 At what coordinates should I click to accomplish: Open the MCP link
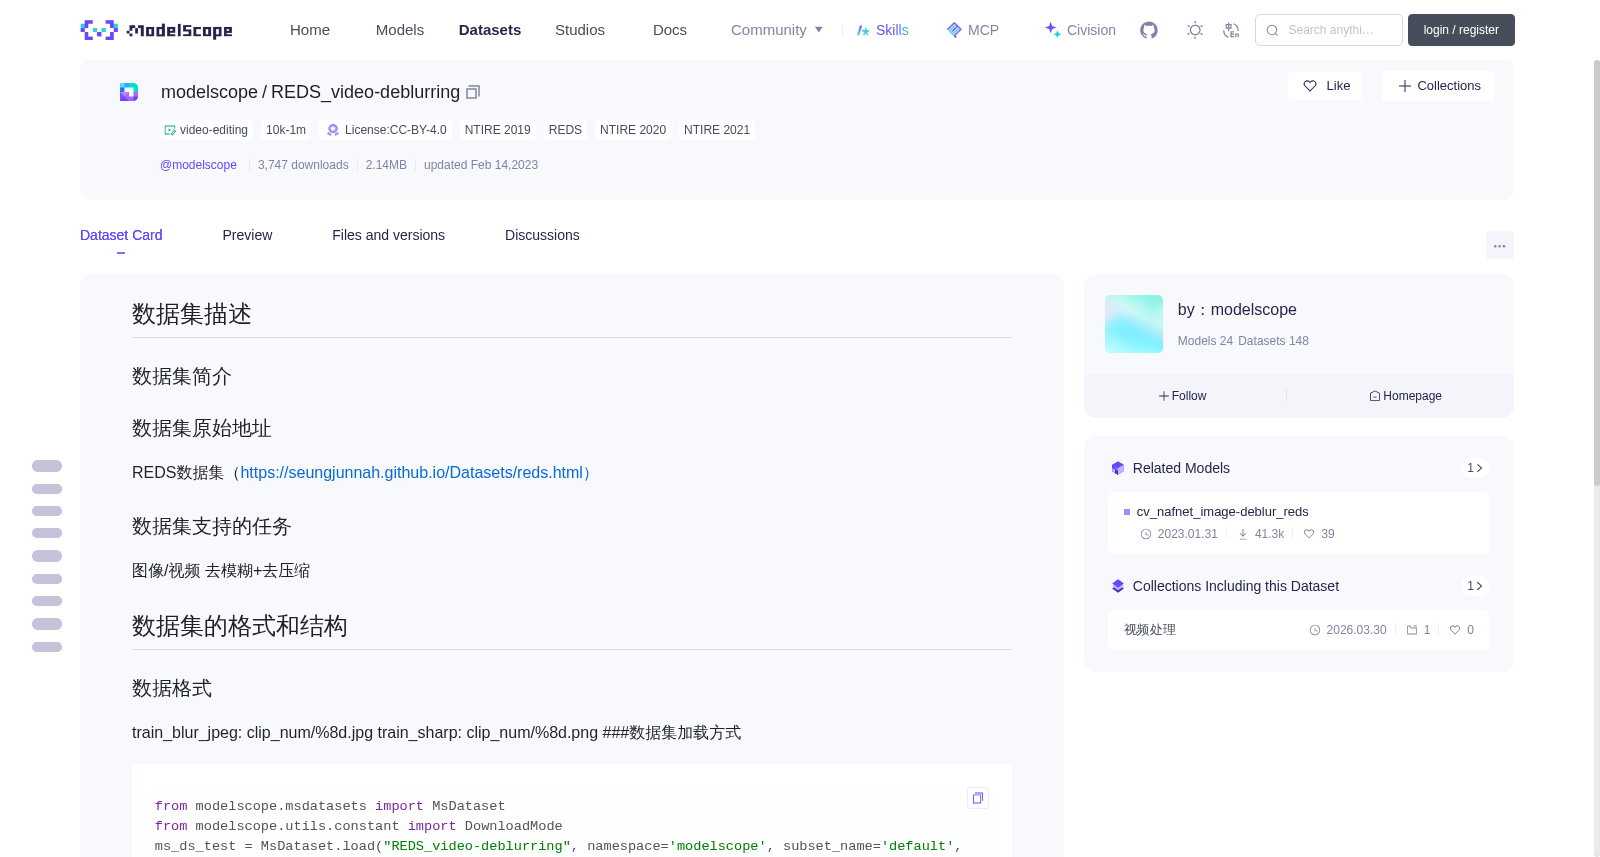972,30
